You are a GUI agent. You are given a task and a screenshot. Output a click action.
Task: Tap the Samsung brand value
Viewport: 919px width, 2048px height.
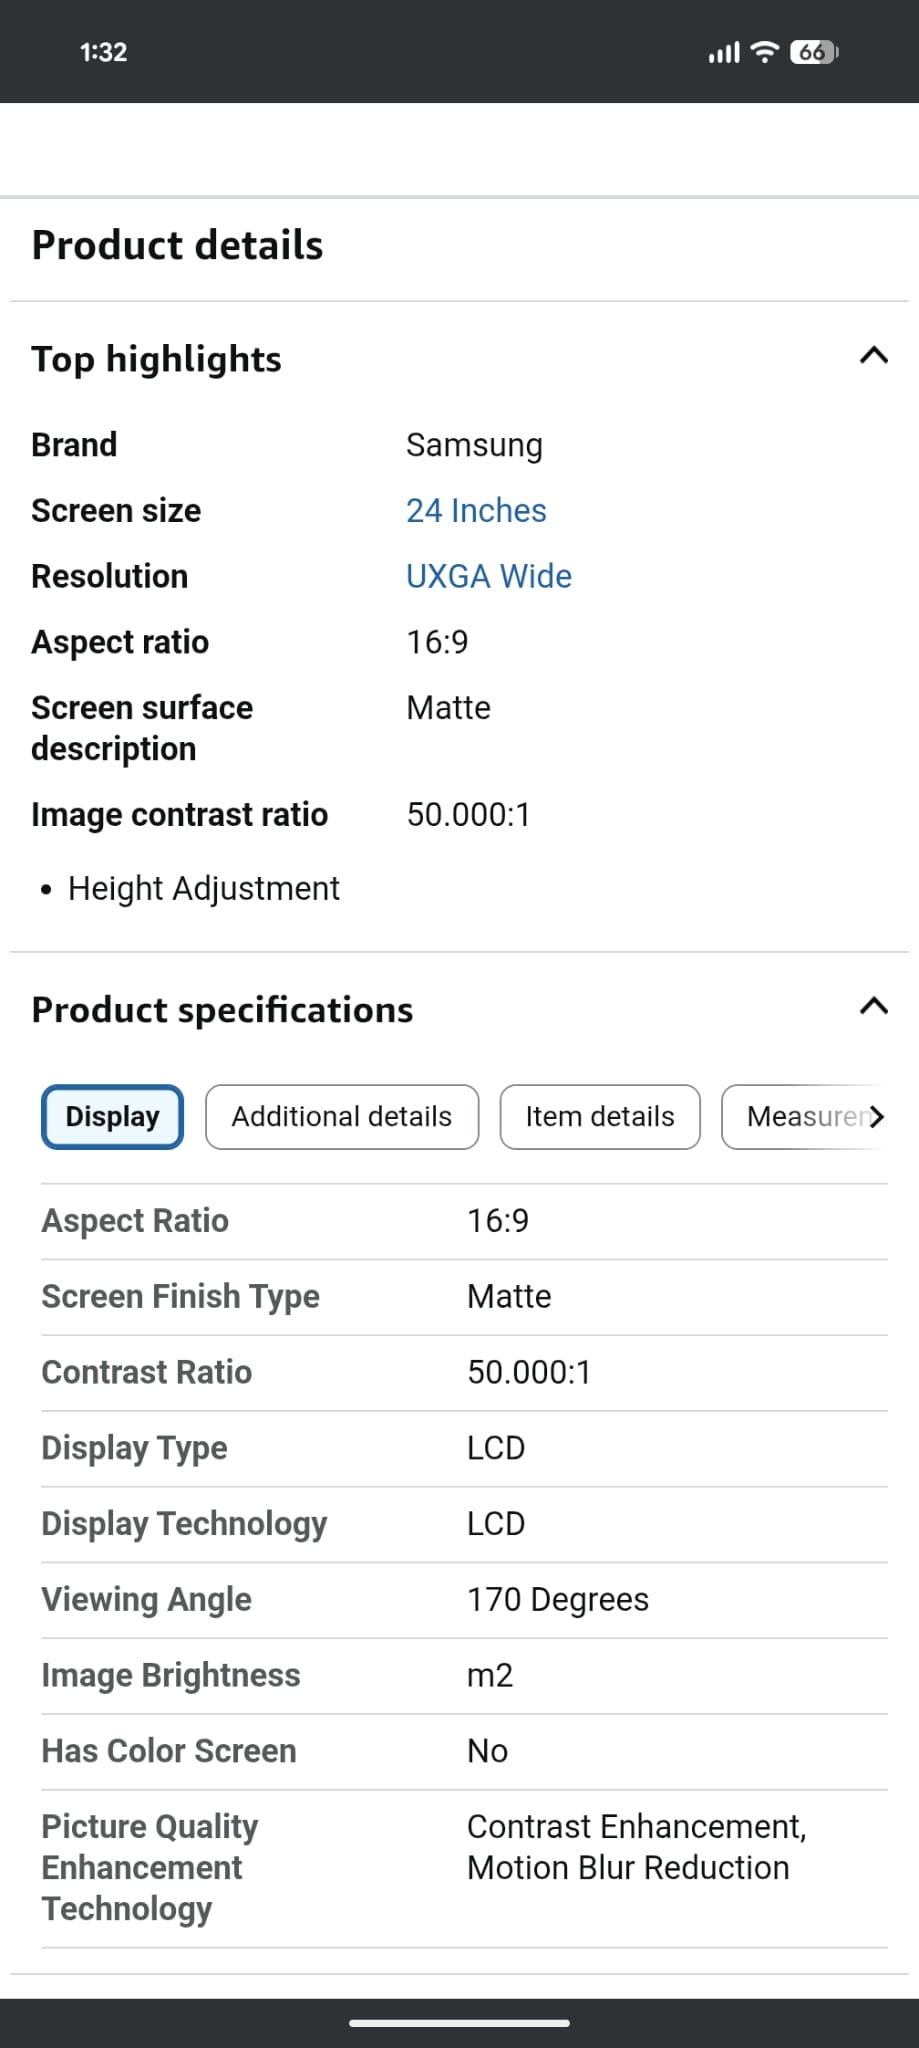(474, 445)
